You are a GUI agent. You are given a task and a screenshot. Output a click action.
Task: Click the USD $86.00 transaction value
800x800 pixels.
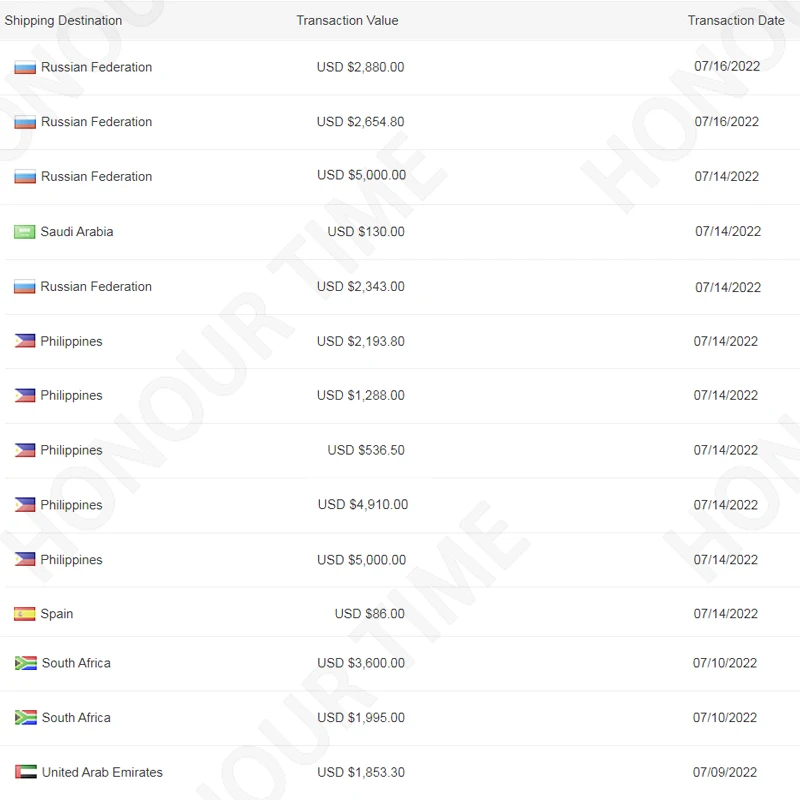coord(370,614)
